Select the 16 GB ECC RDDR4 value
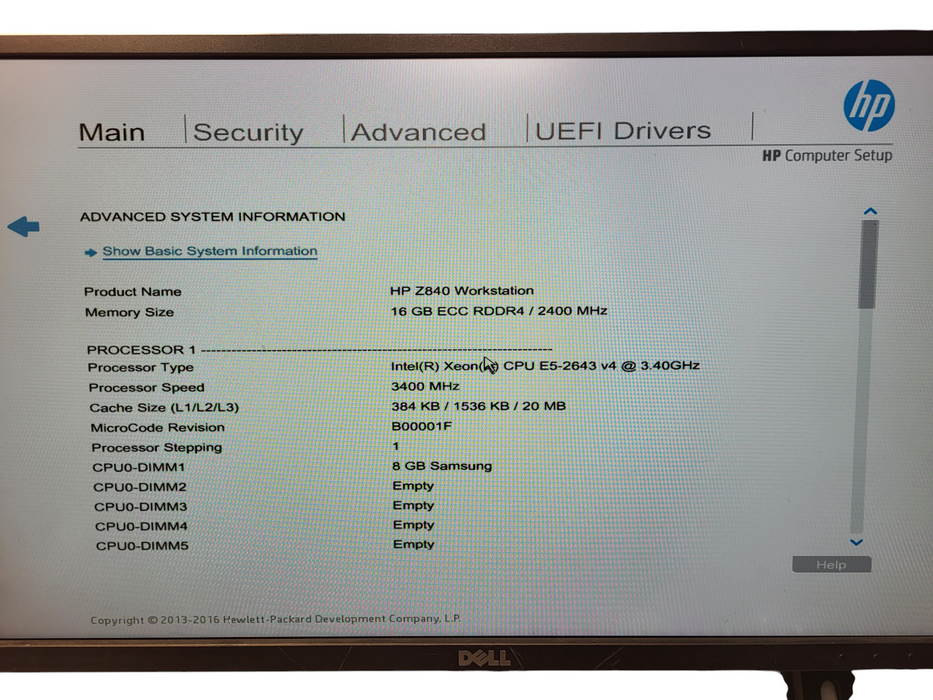The width and height of the screenshot is (933, 700). point(499,311)
